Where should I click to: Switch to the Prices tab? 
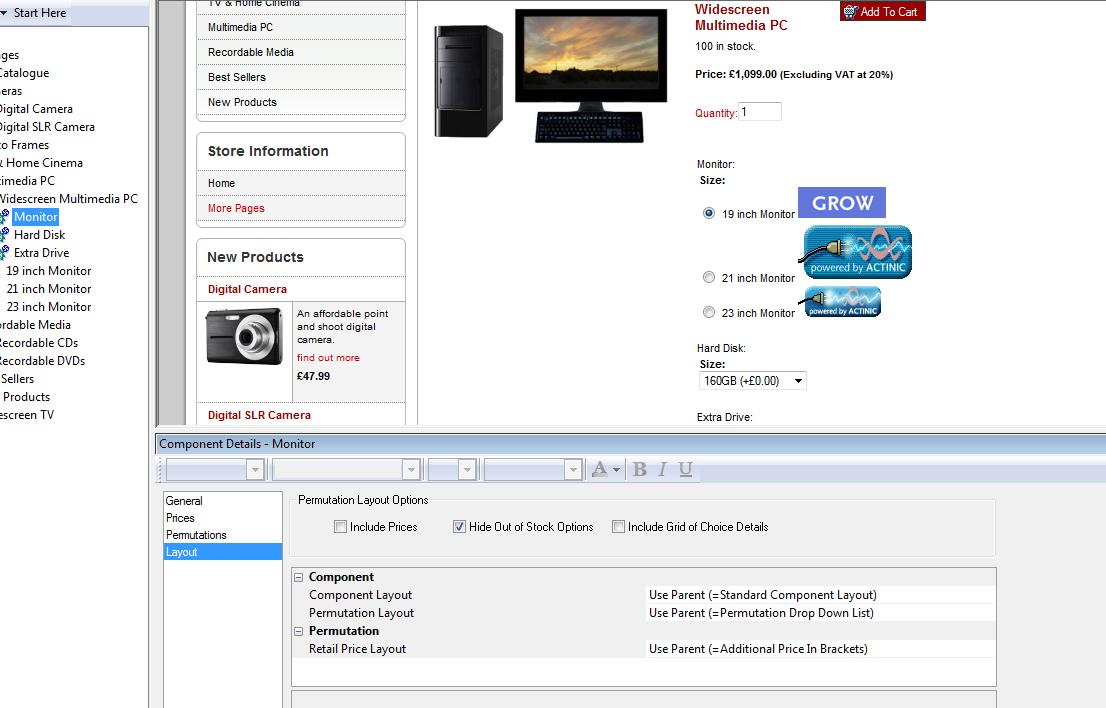(x=181, y=518)
